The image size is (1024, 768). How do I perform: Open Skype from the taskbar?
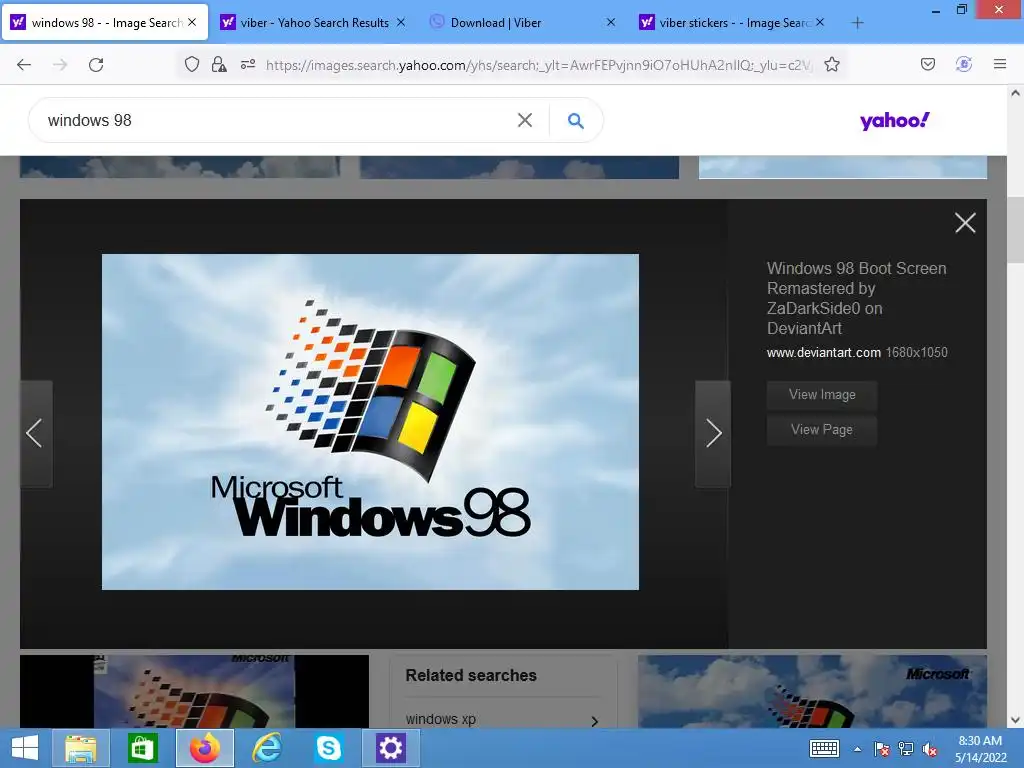point(328,748)
